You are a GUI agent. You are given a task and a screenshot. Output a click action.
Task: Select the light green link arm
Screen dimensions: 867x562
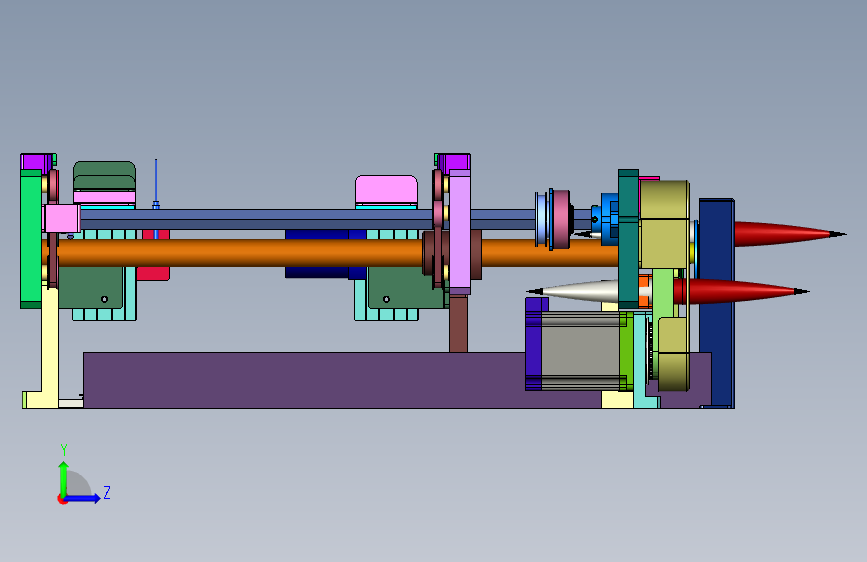663,293
